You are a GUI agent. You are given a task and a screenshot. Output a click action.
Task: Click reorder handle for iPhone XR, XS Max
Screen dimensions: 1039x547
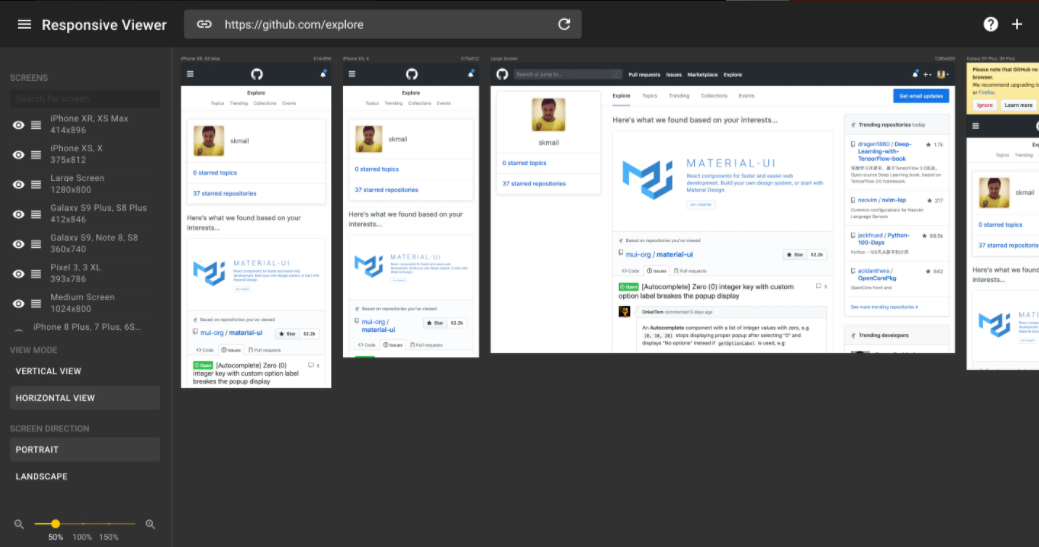tap(36, 124)
